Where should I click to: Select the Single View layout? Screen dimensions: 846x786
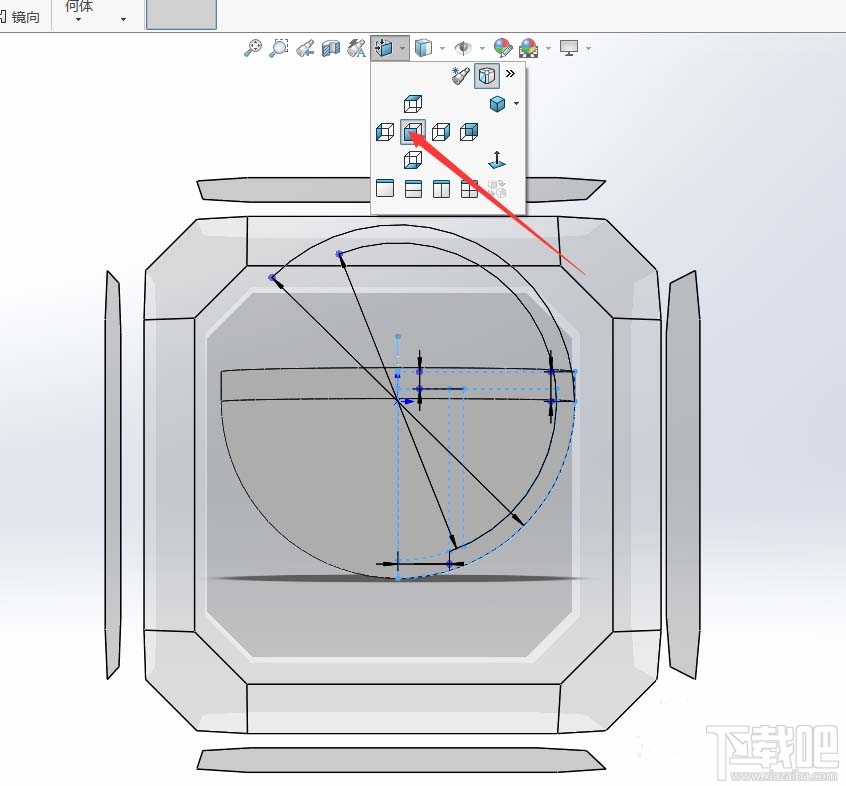[x=385, y=188]
